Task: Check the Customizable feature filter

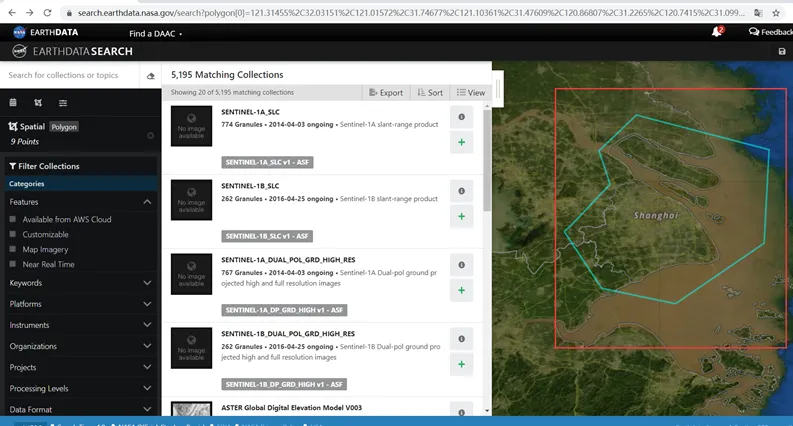Action: pyautogui.click(x=13, y=234)
